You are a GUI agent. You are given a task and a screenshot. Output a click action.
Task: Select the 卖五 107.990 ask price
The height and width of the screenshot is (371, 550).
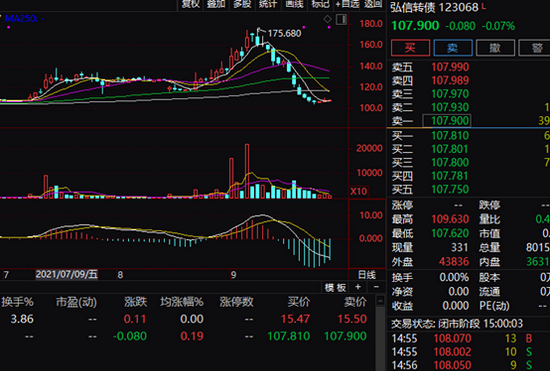coord(450,67)
